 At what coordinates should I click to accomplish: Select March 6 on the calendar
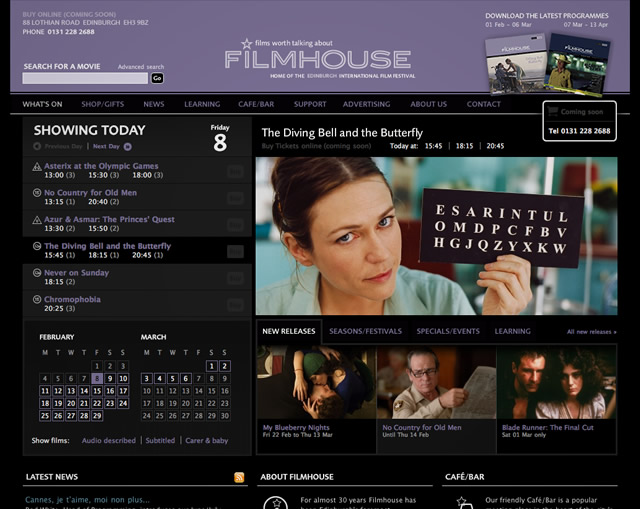coord(186,378)
